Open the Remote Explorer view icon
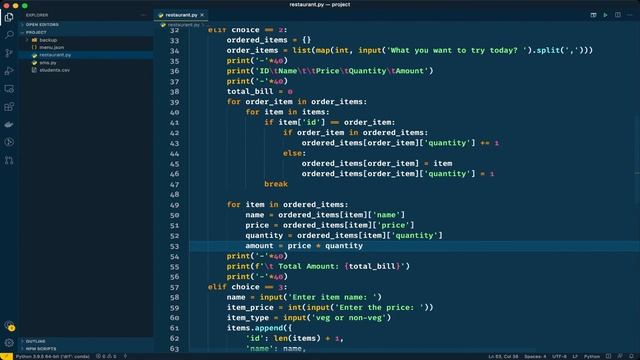This screenshot has width=640, height=360. click(x=9, y=89)
